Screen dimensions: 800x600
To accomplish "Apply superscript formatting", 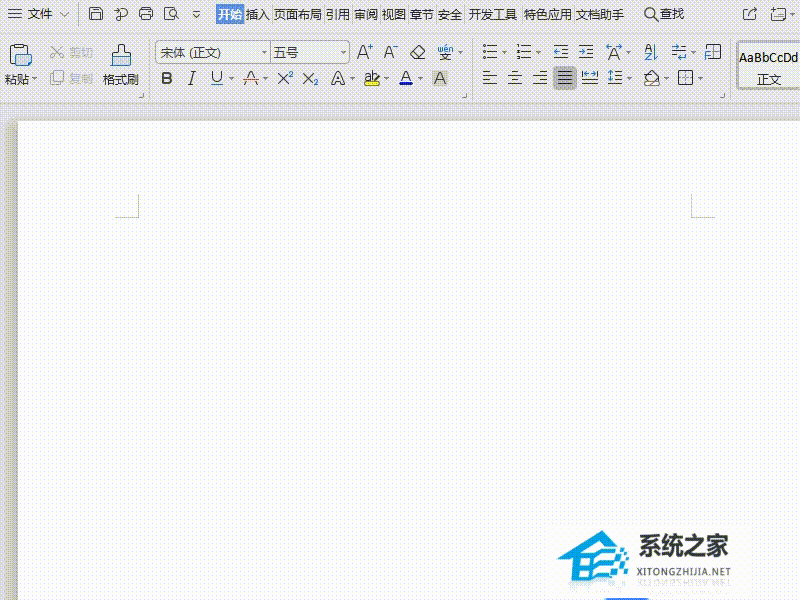I will (283, 77).
